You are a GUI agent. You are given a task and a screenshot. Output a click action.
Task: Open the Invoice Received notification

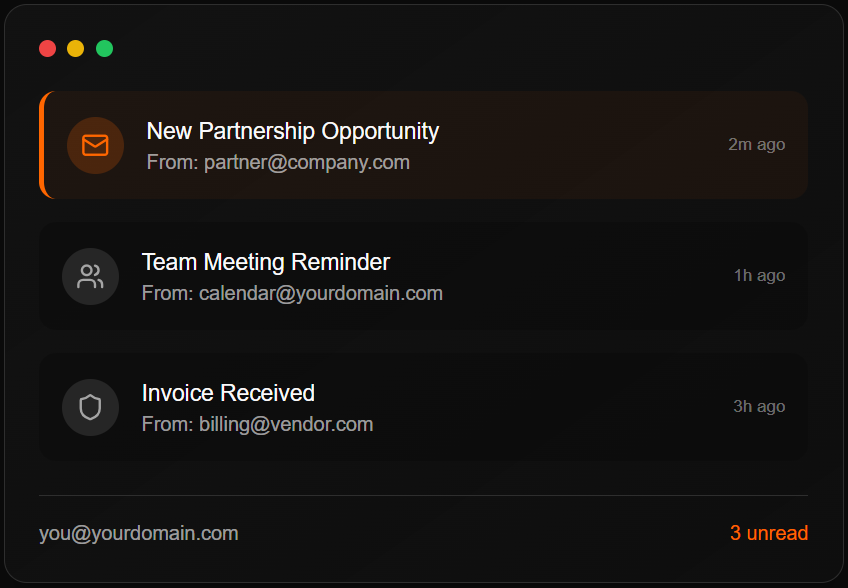coord(228,393)
